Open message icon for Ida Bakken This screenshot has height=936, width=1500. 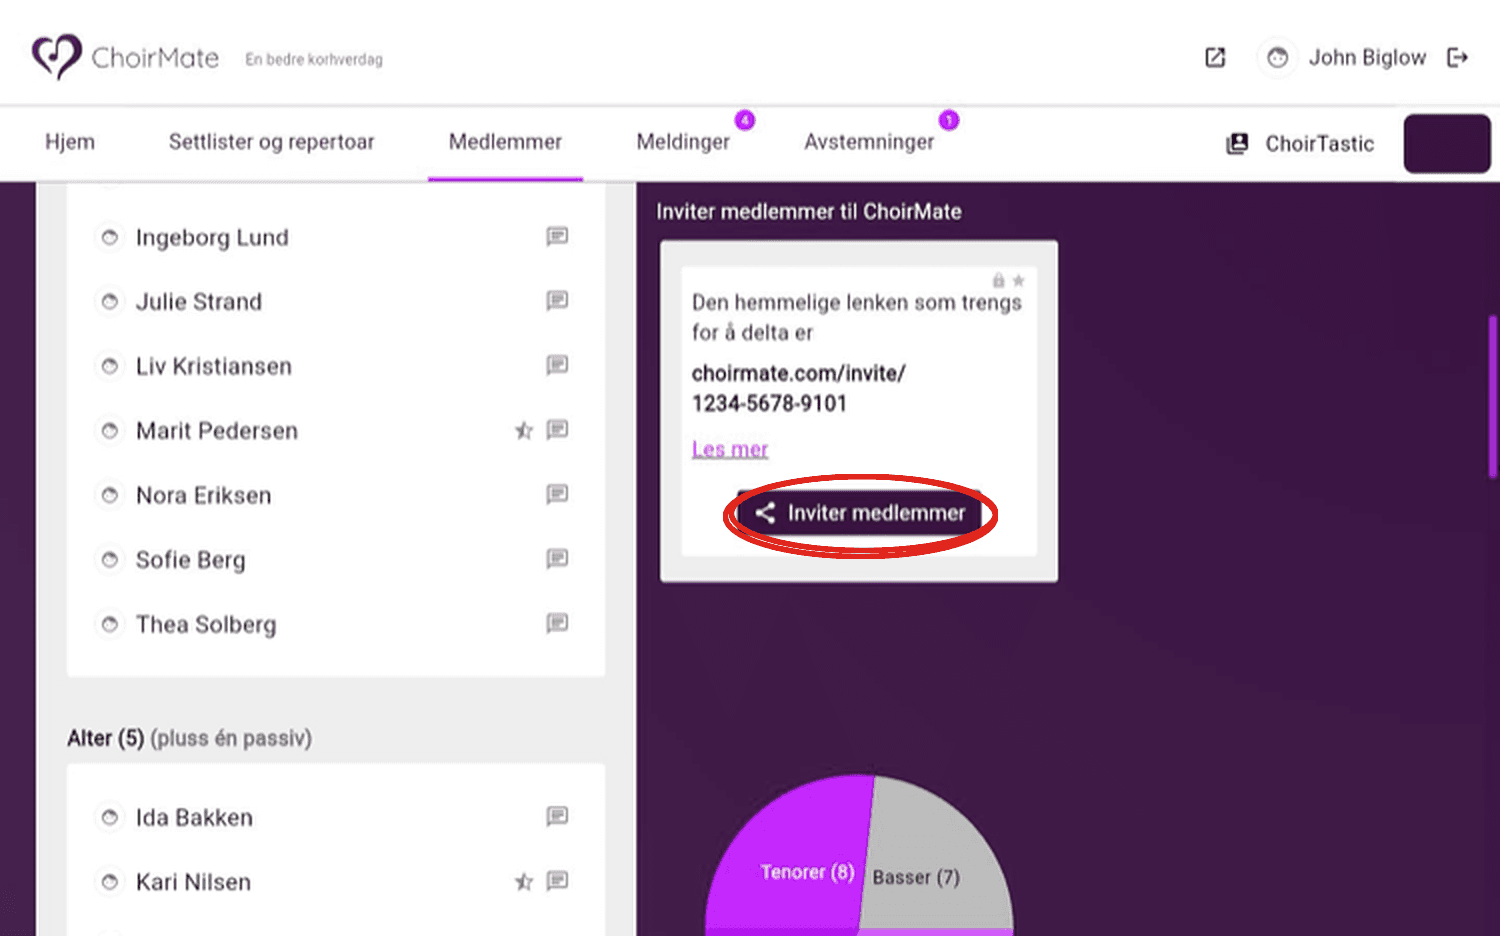557,817
